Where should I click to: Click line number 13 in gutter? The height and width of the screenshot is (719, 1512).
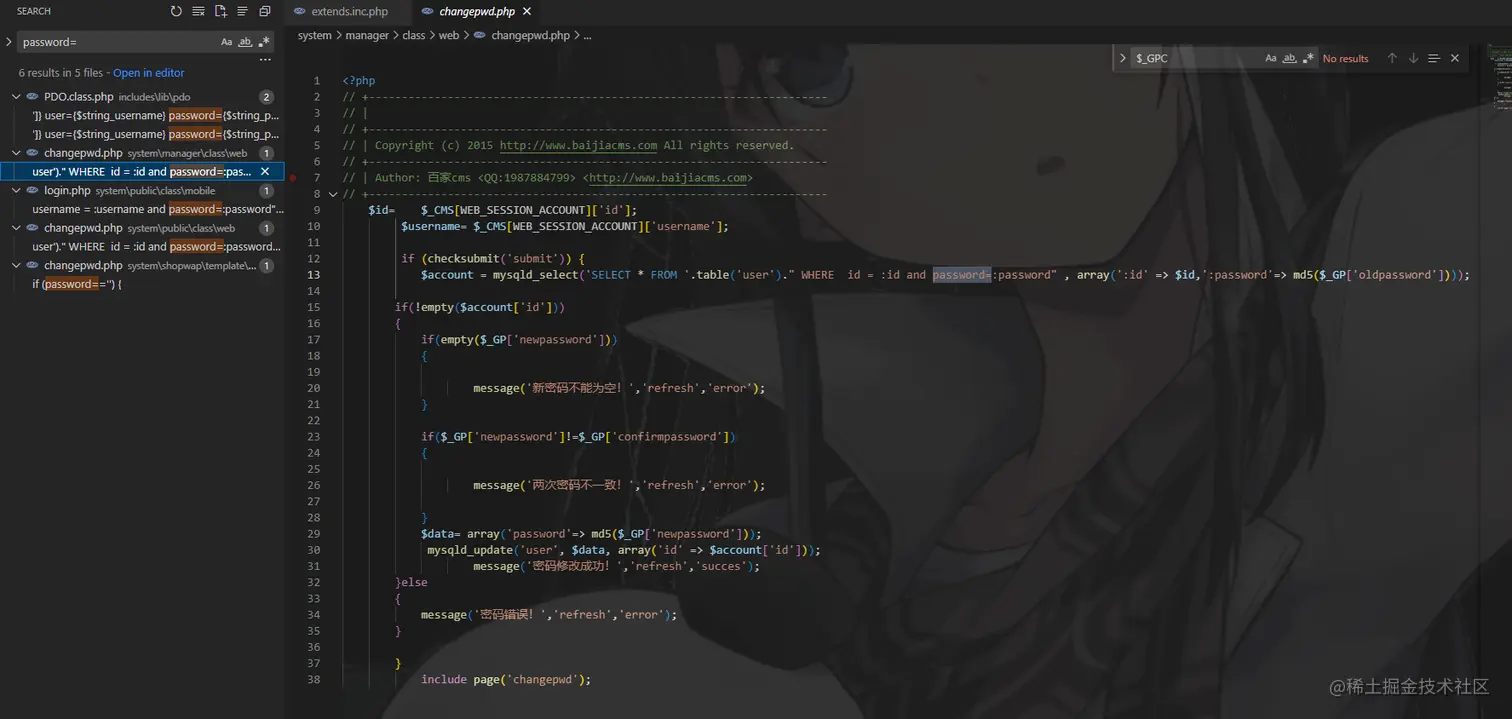tap(314, 275)
